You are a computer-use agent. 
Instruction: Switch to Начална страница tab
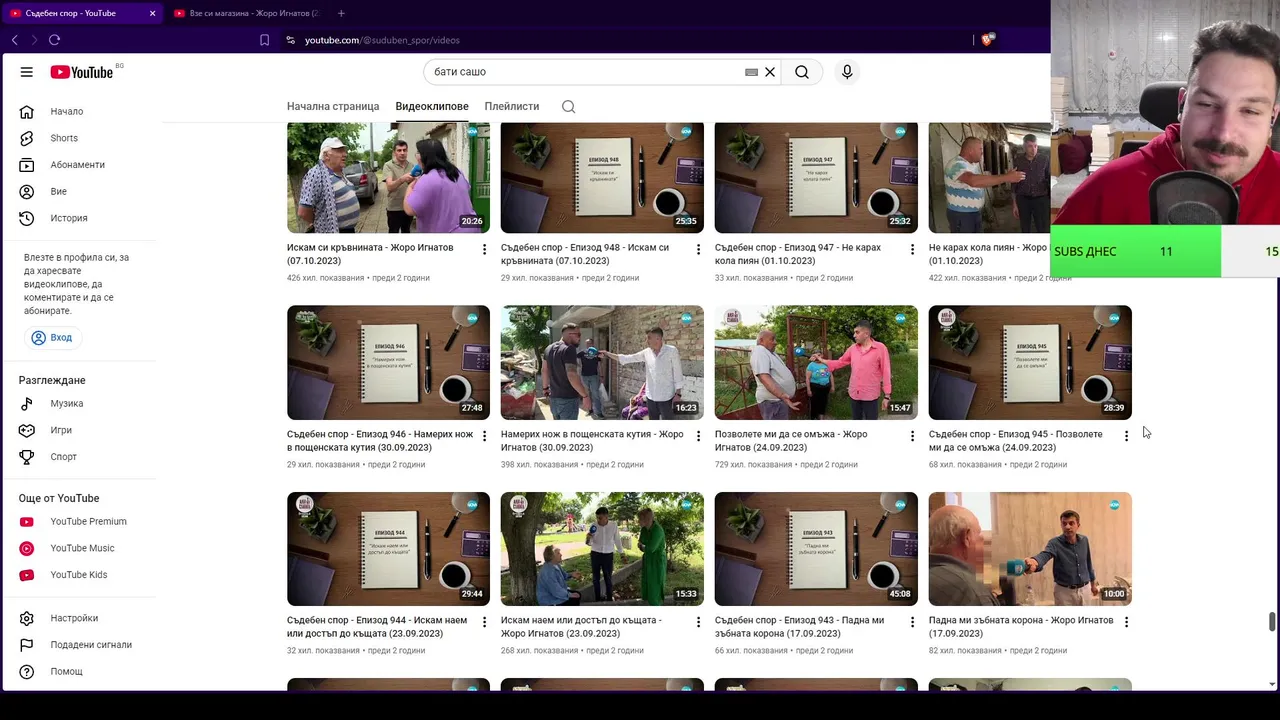point(333,106)
